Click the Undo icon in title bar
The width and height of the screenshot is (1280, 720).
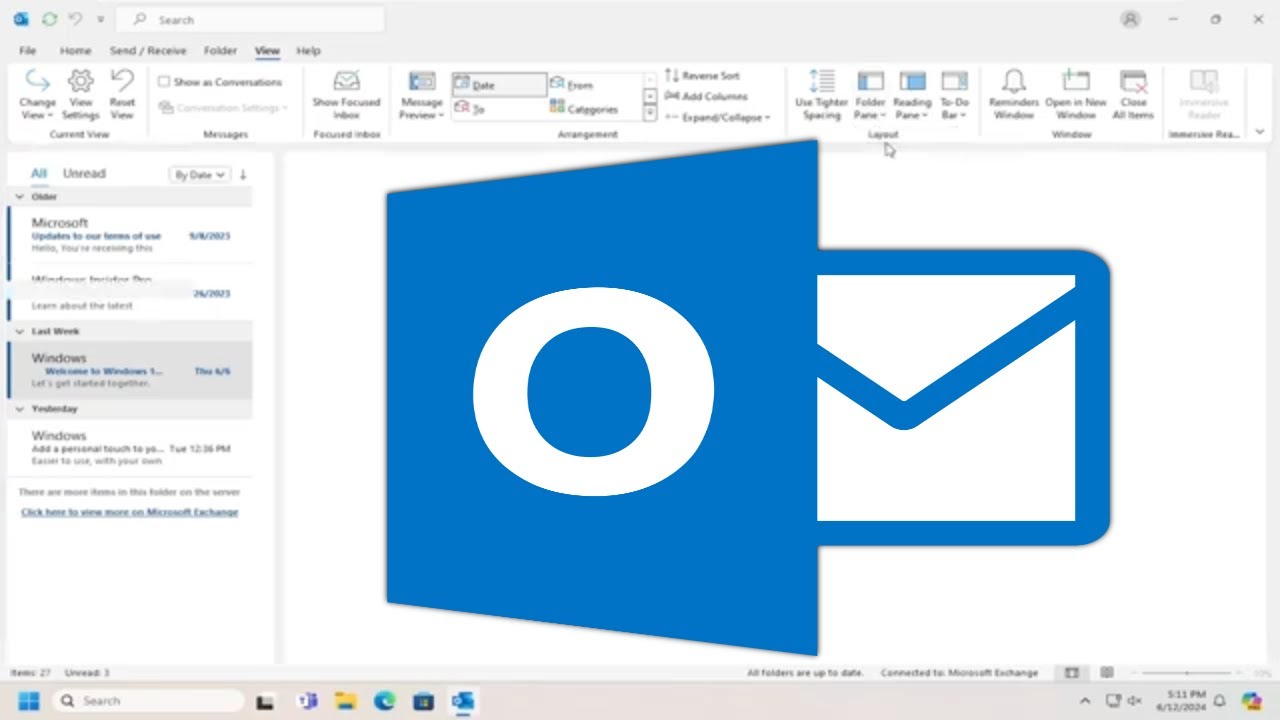point(75,19)
